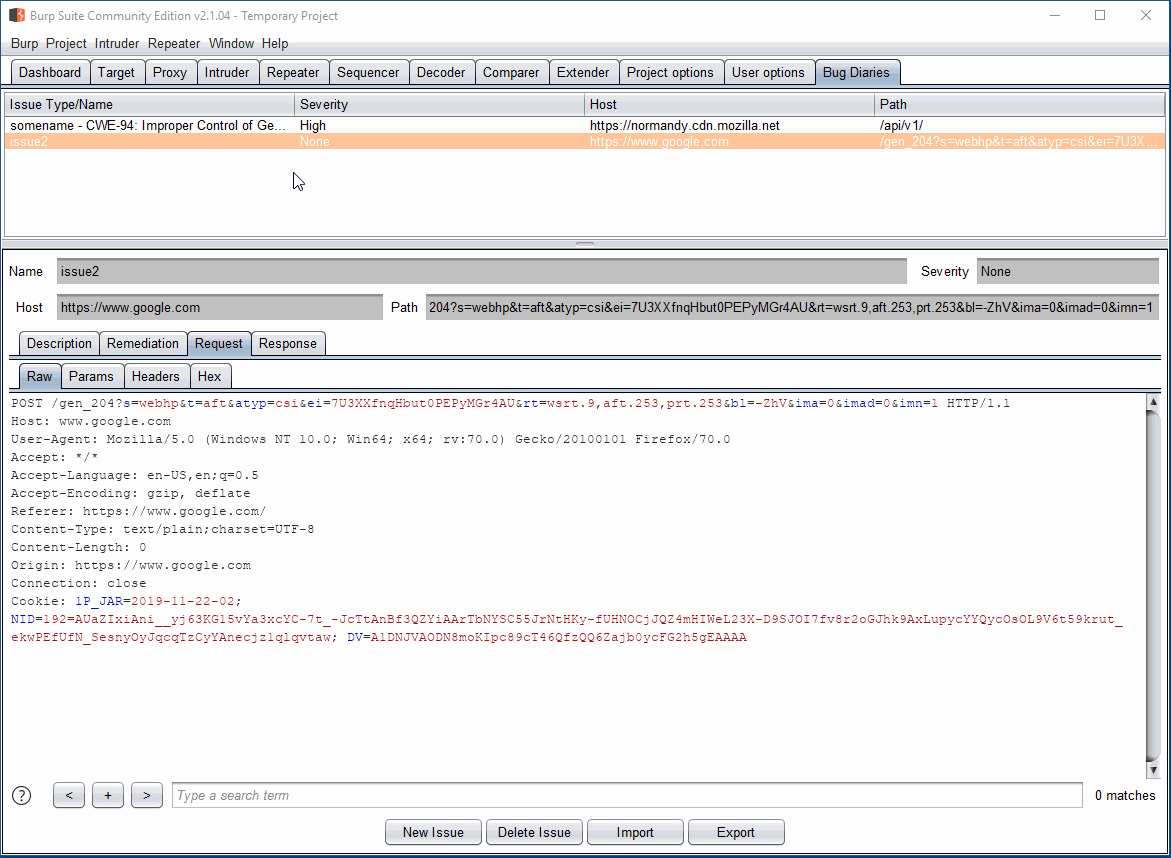Click the Delete Issue button
1171x858 pixels.
[534, 832]
